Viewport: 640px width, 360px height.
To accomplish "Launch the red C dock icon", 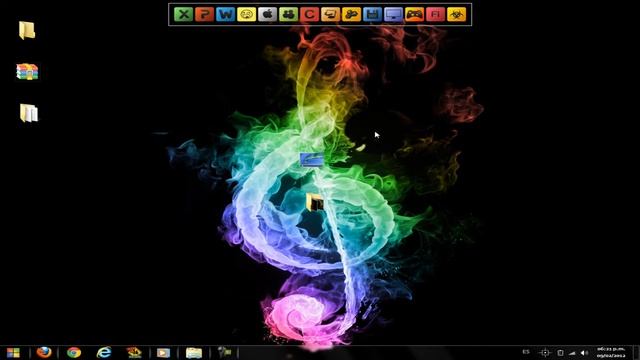I will [x=309, y=14].
